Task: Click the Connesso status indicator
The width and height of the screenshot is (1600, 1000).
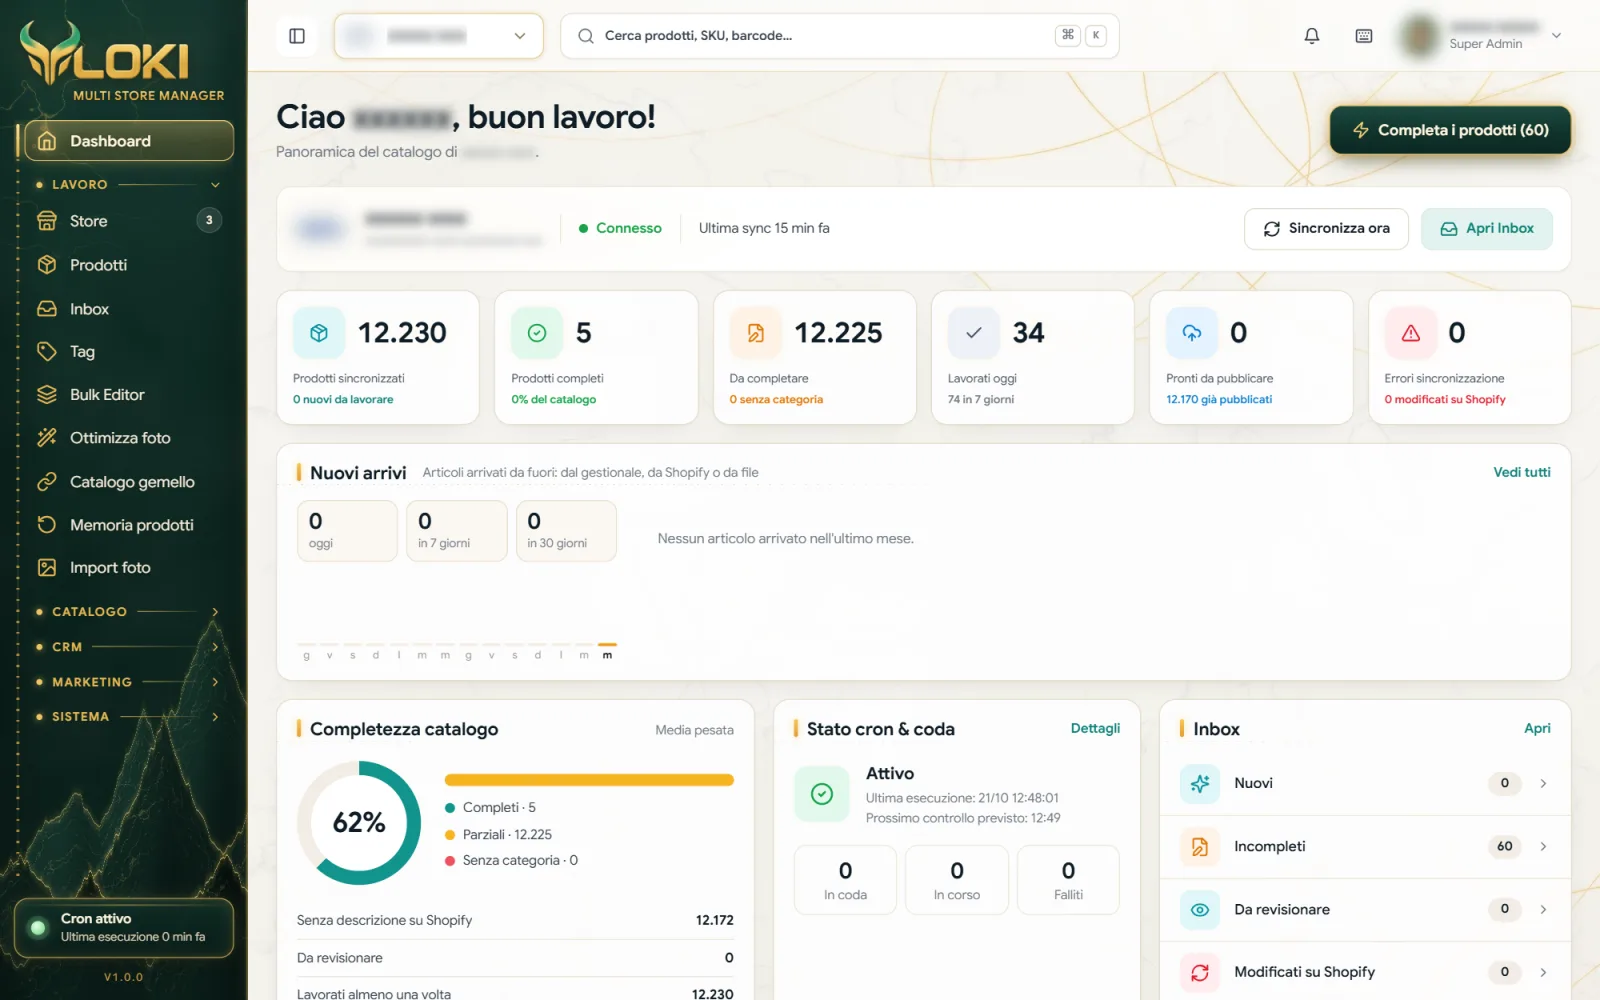Action: (620, 228)
